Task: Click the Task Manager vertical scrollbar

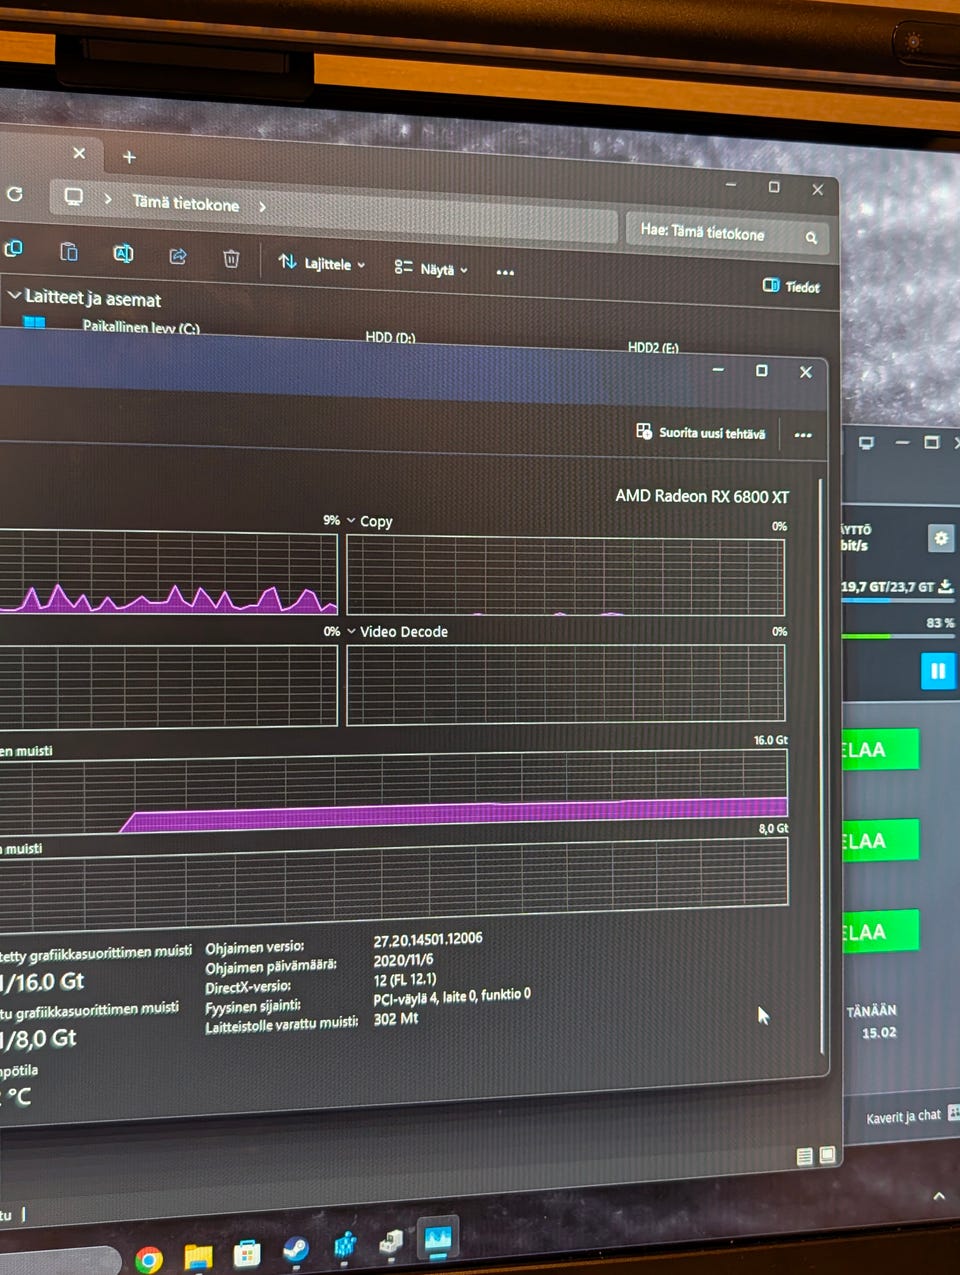Action: (x=821, y=765)
